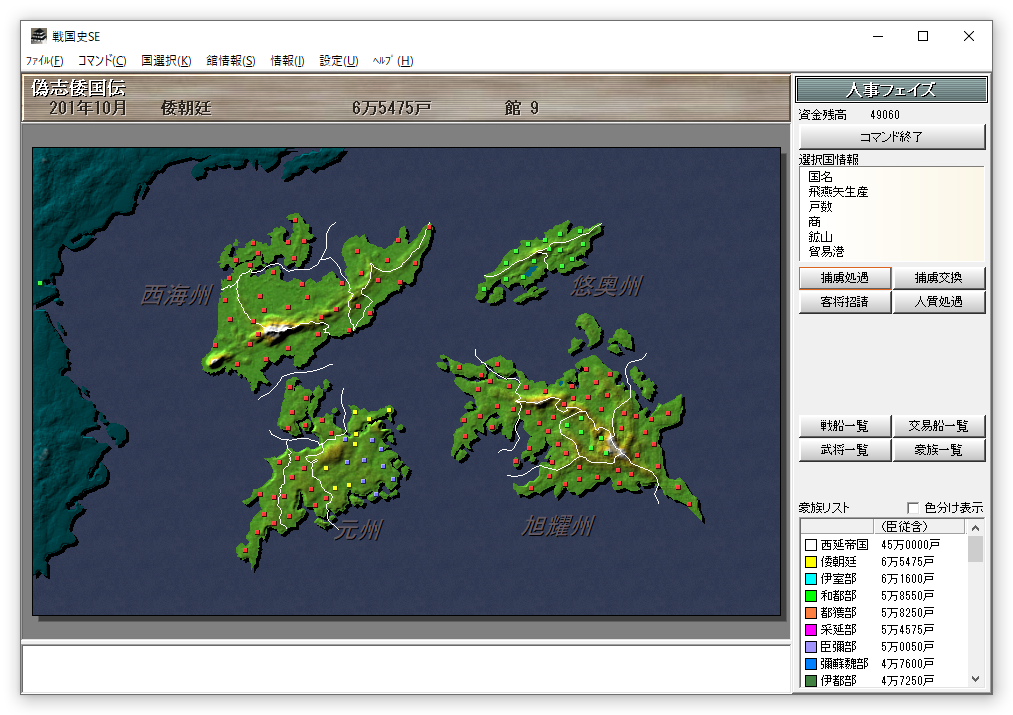Open the 国選択(K) menu
The image size is (1013, 715).
click(x=166, y=61)
